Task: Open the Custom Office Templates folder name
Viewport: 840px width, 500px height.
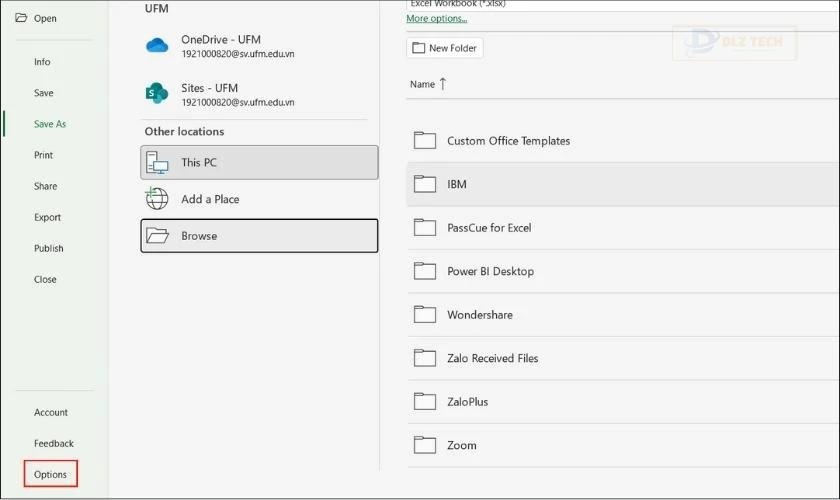Action: coord(508,141)
